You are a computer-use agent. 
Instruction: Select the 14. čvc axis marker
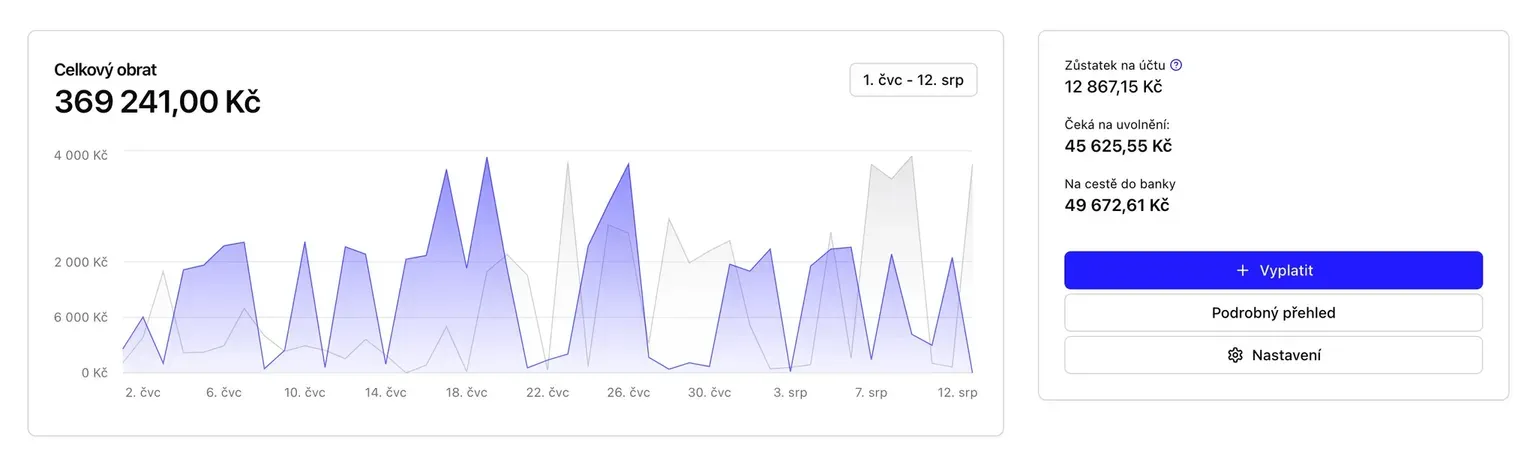click(386, 393)
